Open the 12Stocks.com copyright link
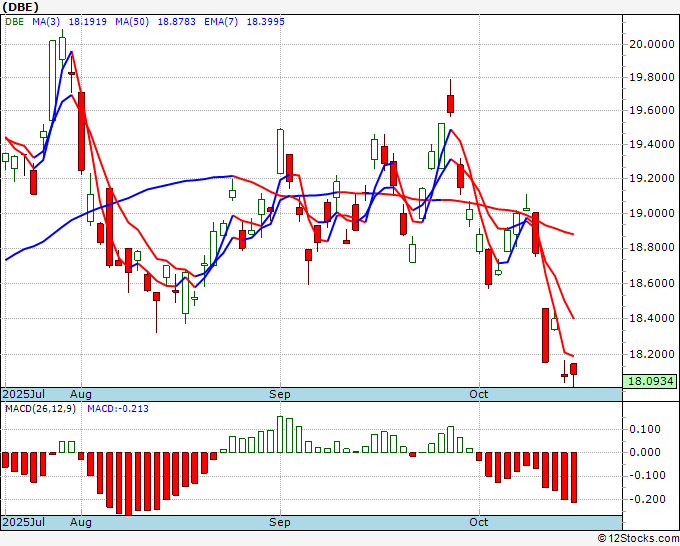The height and width of the screenshot is (546, 680). coord(638,539)
